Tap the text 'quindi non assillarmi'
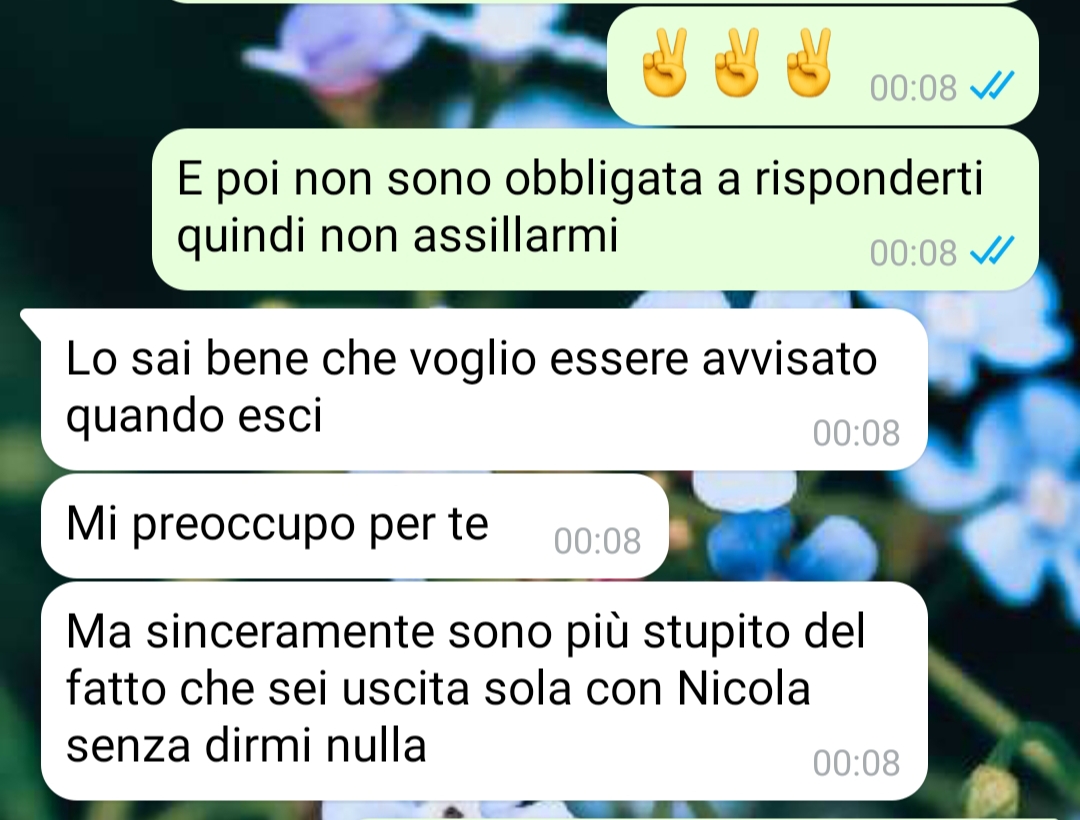Screen dimensions: 1080x820 point(397,235)
